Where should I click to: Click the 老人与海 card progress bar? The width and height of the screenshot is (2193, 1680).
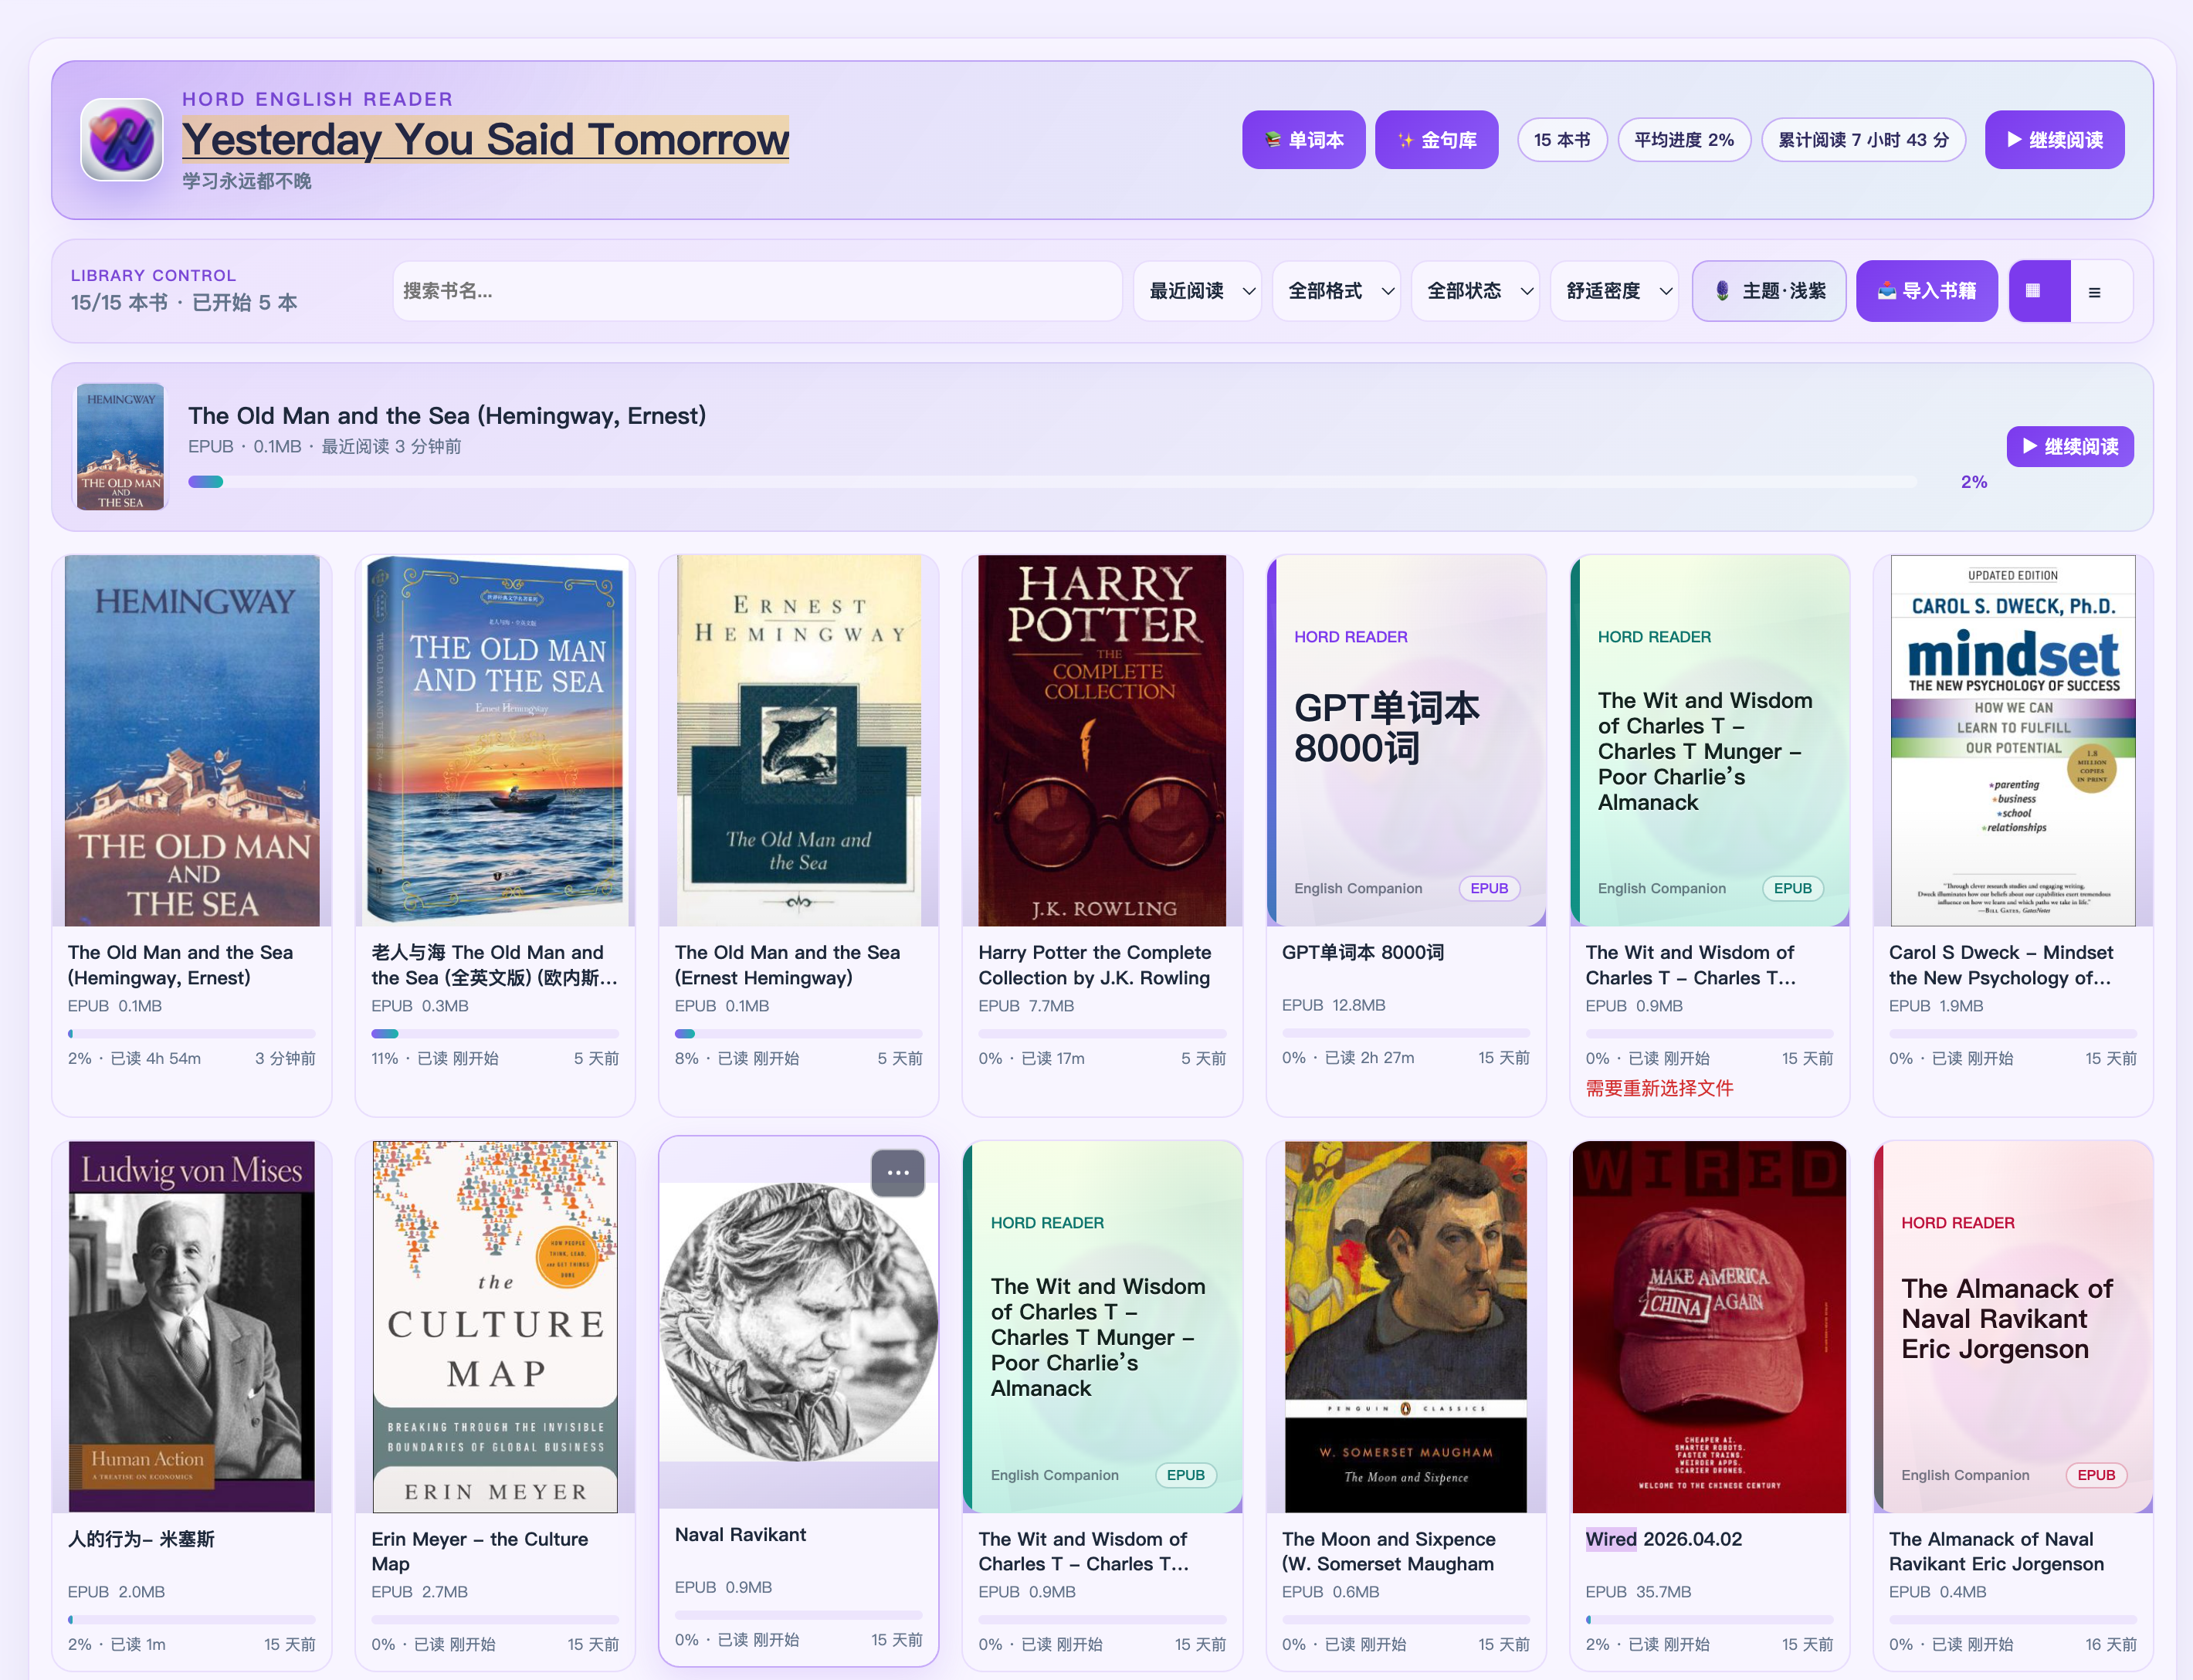[495, 1034]
